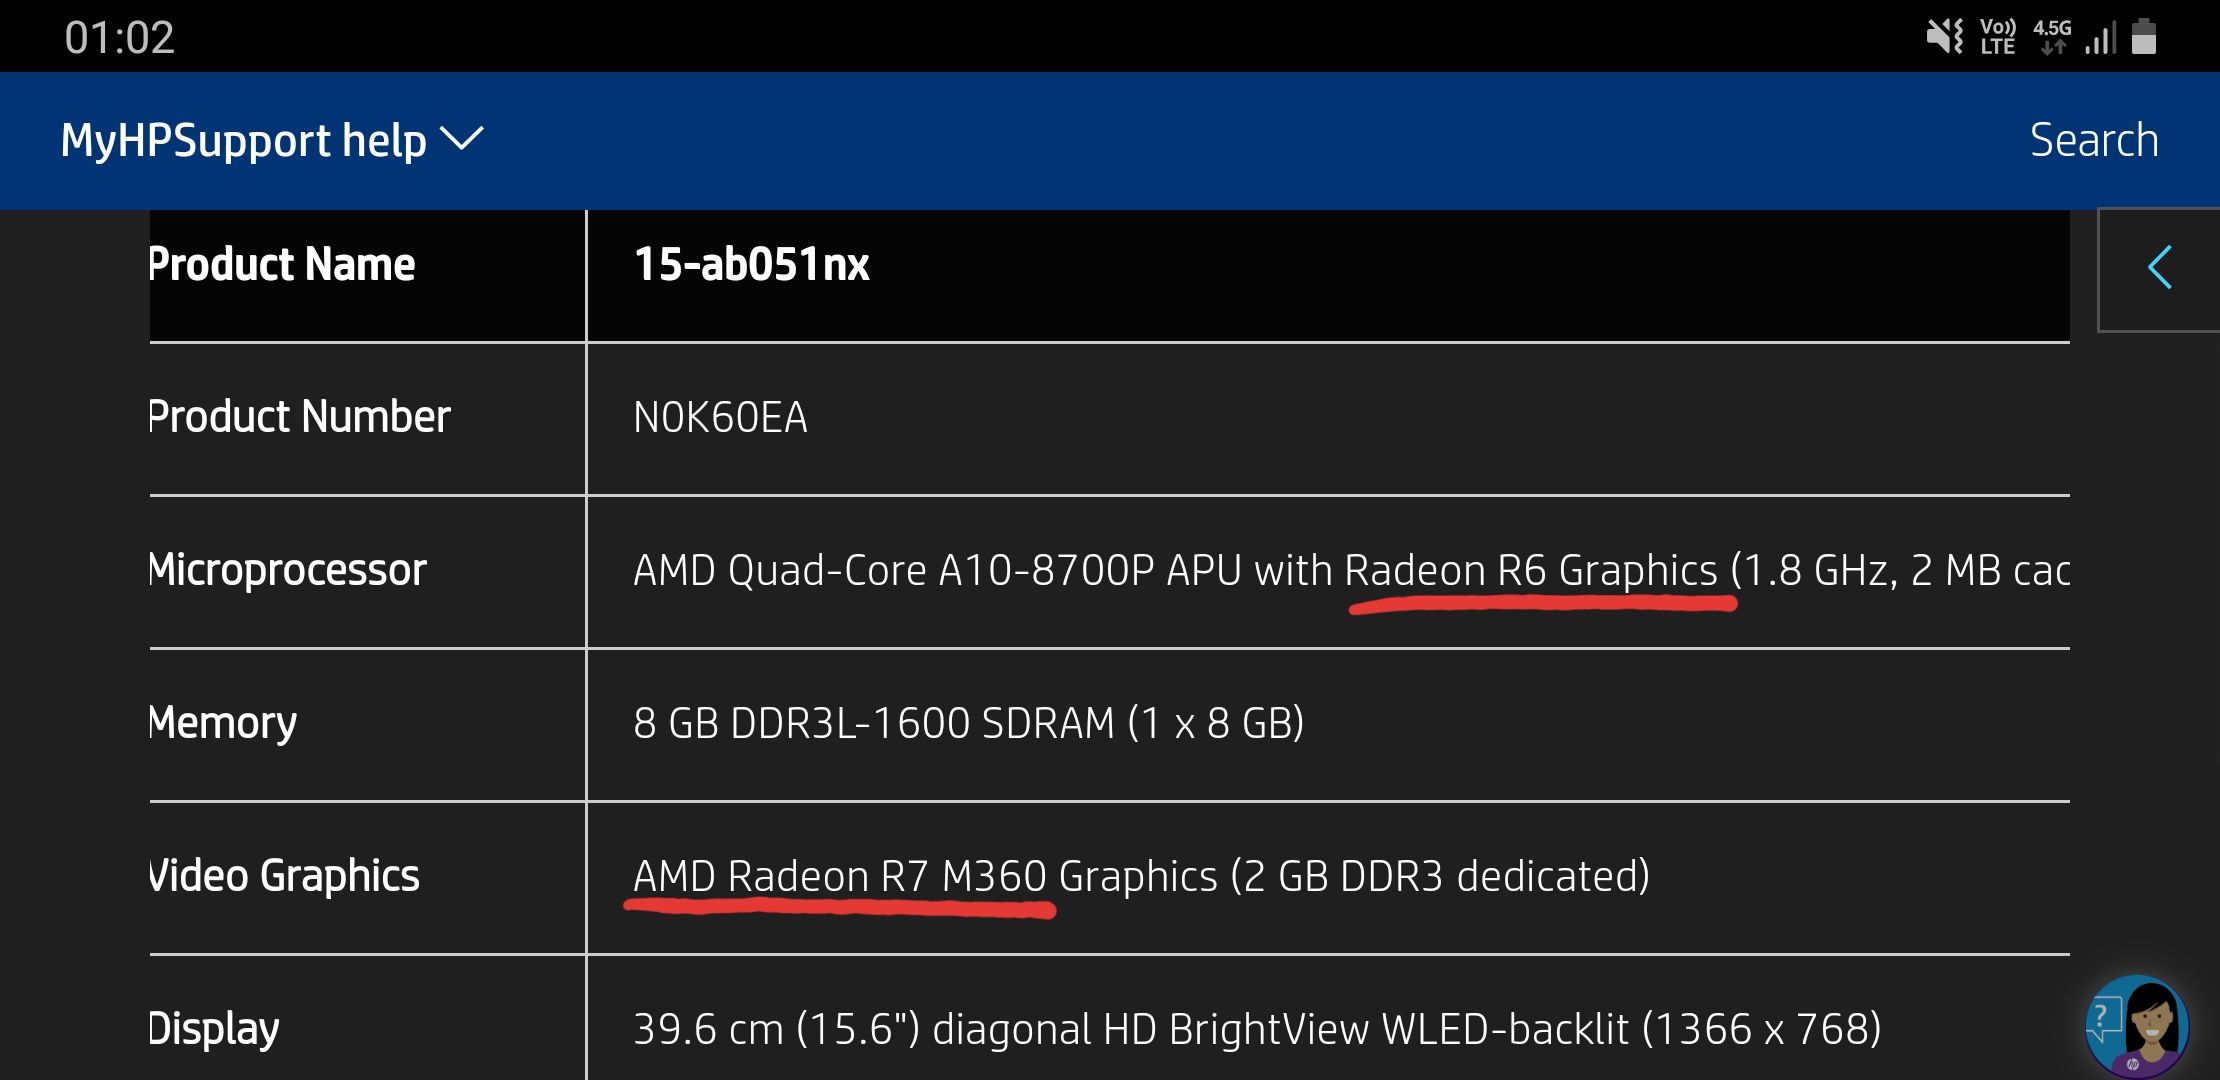
Task: Click the chevron next to MyHPSupport help
Action: point(462,138)
